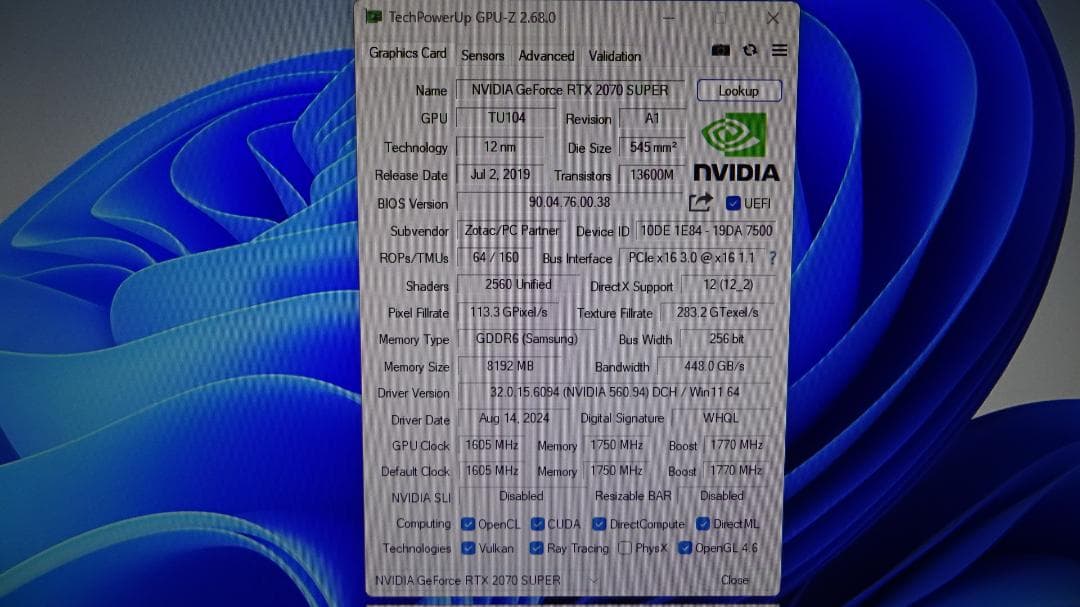Viewport: 1080px width, 607px height.
Task: Toggle the Ray Tracing checkbox
Action: coord(536,548)
